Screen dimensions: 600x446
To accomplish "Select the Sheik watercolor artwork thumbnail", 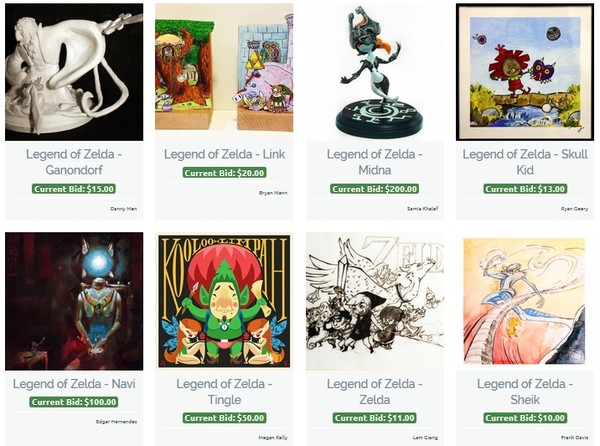I will coord(525,301).
